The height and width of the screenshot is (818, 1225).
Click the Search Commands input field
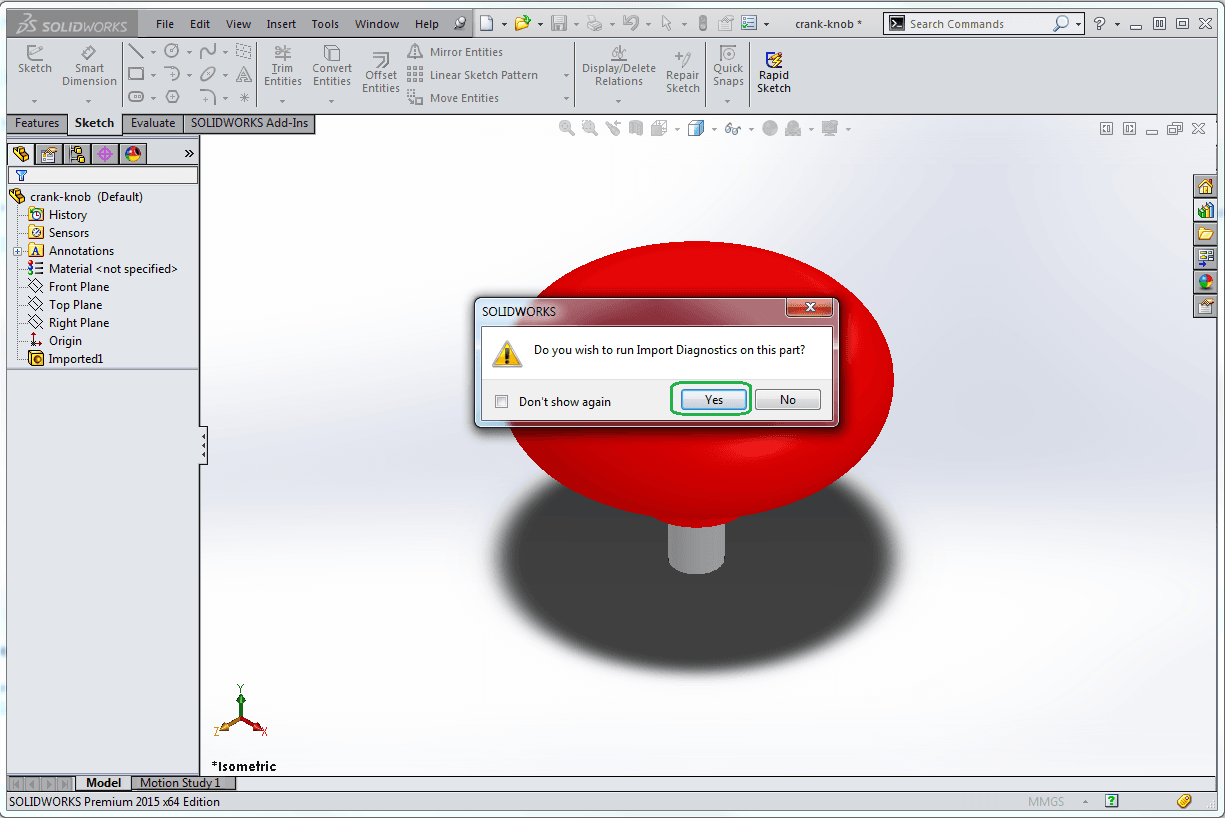(x=978, y=24)
